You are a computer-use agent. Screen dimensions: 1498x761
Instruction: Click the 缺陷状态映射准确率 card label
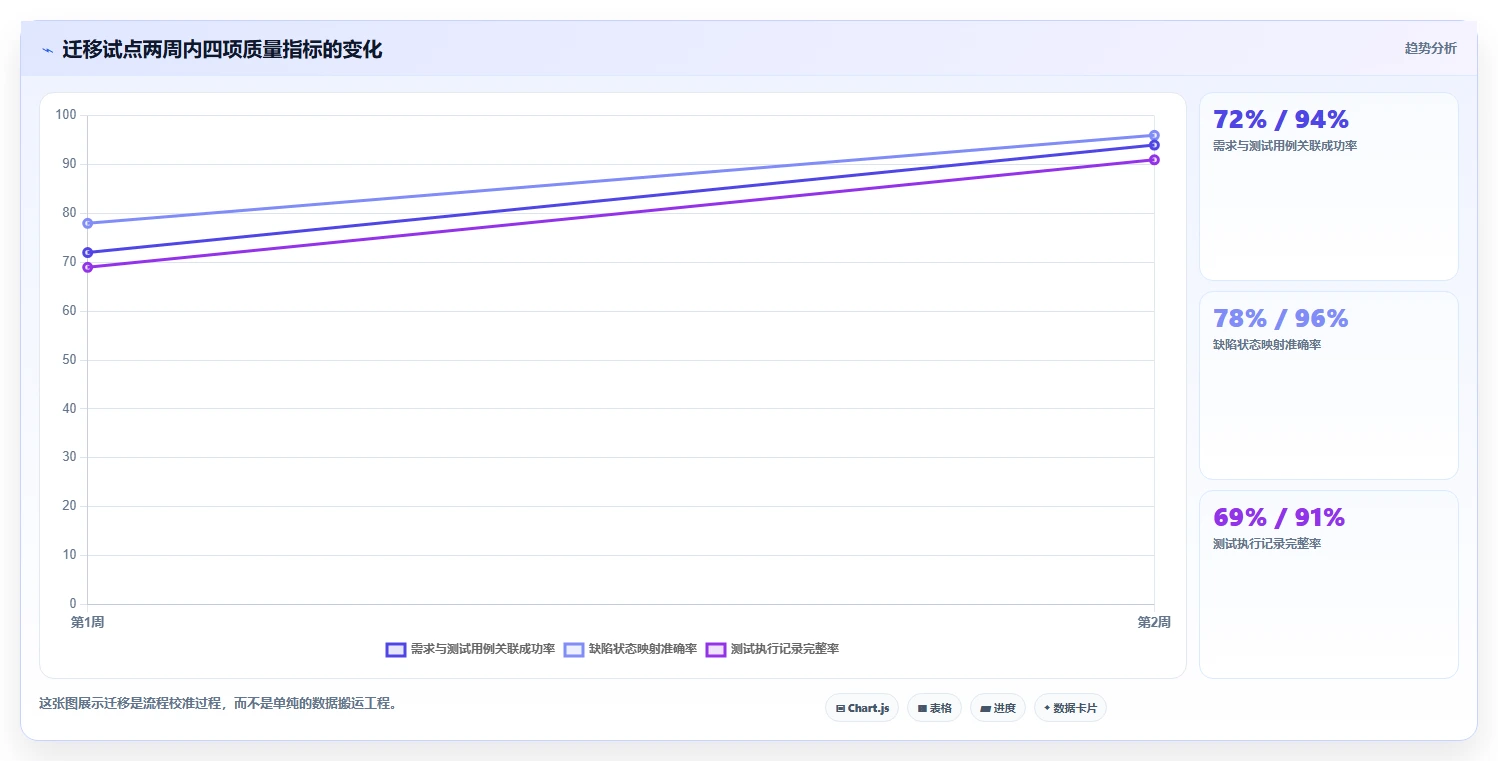coord(1267,345)
